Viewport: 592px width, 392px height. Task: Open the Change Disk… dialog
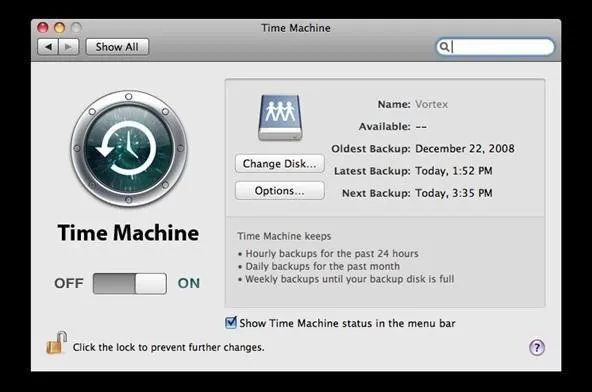tap(280, 164)
